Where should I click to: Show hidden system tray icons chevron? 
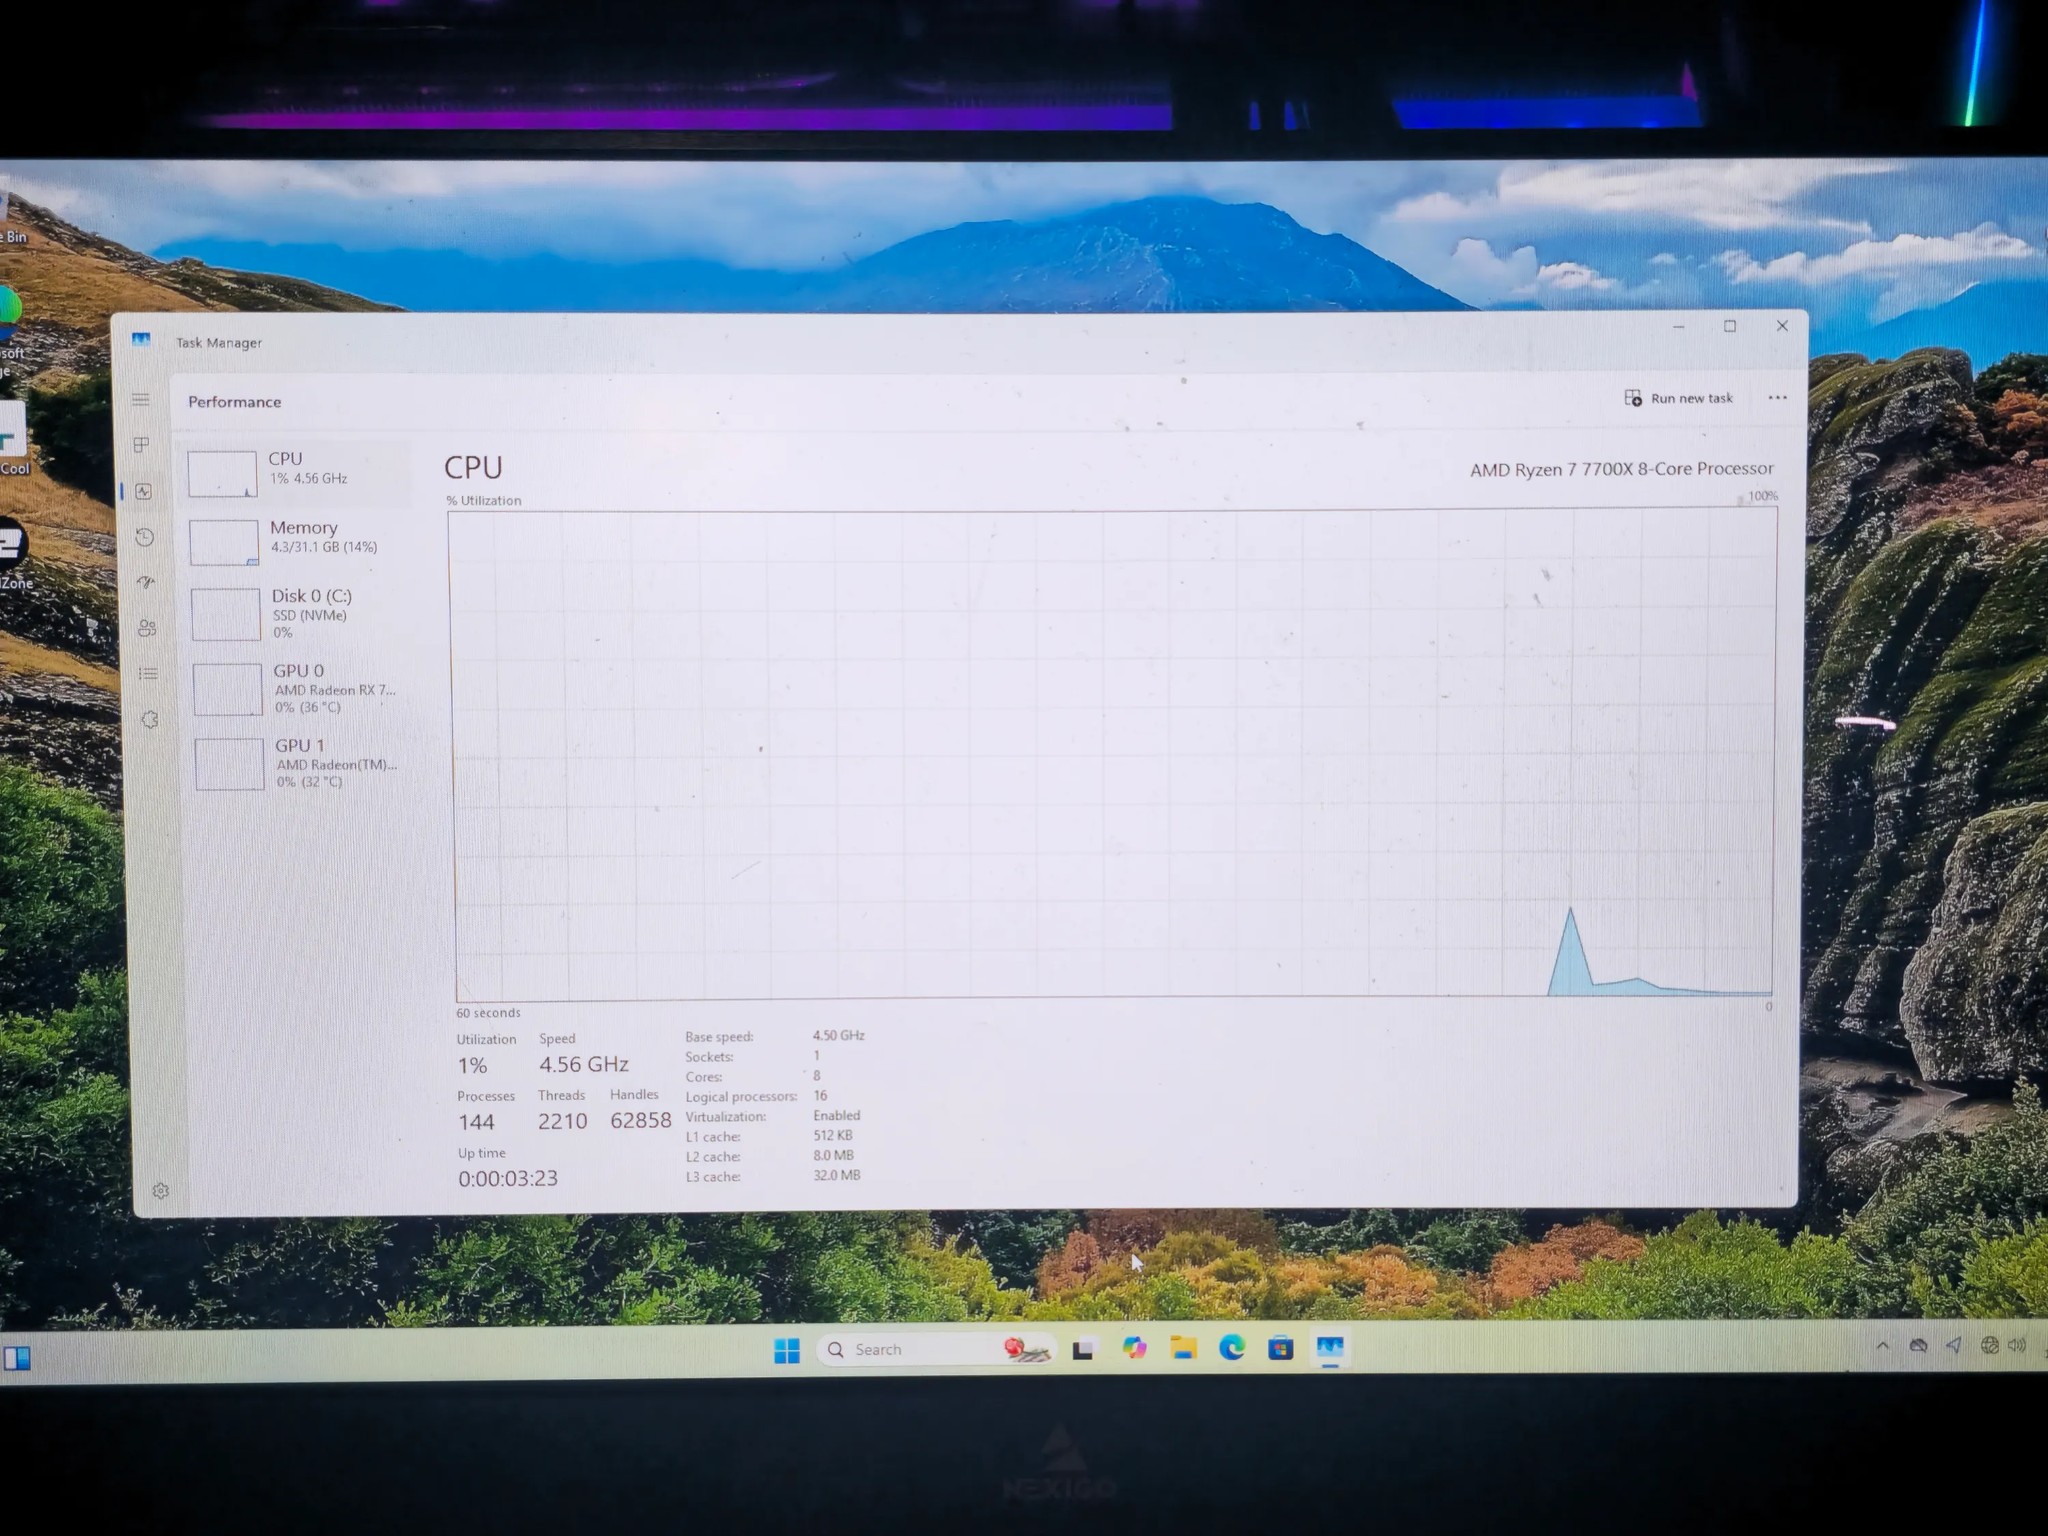1882,1346
